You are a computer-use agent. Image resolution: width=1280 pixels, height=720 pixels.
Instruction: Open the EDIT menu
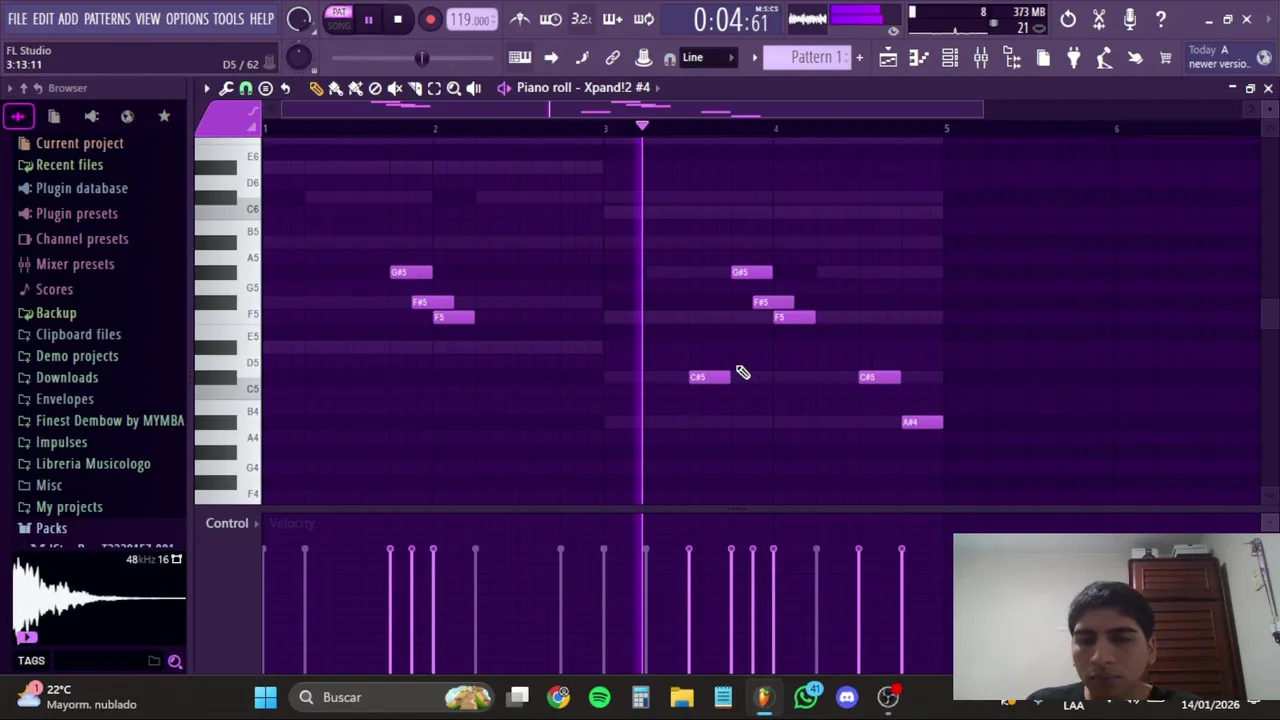click(43, 19)
